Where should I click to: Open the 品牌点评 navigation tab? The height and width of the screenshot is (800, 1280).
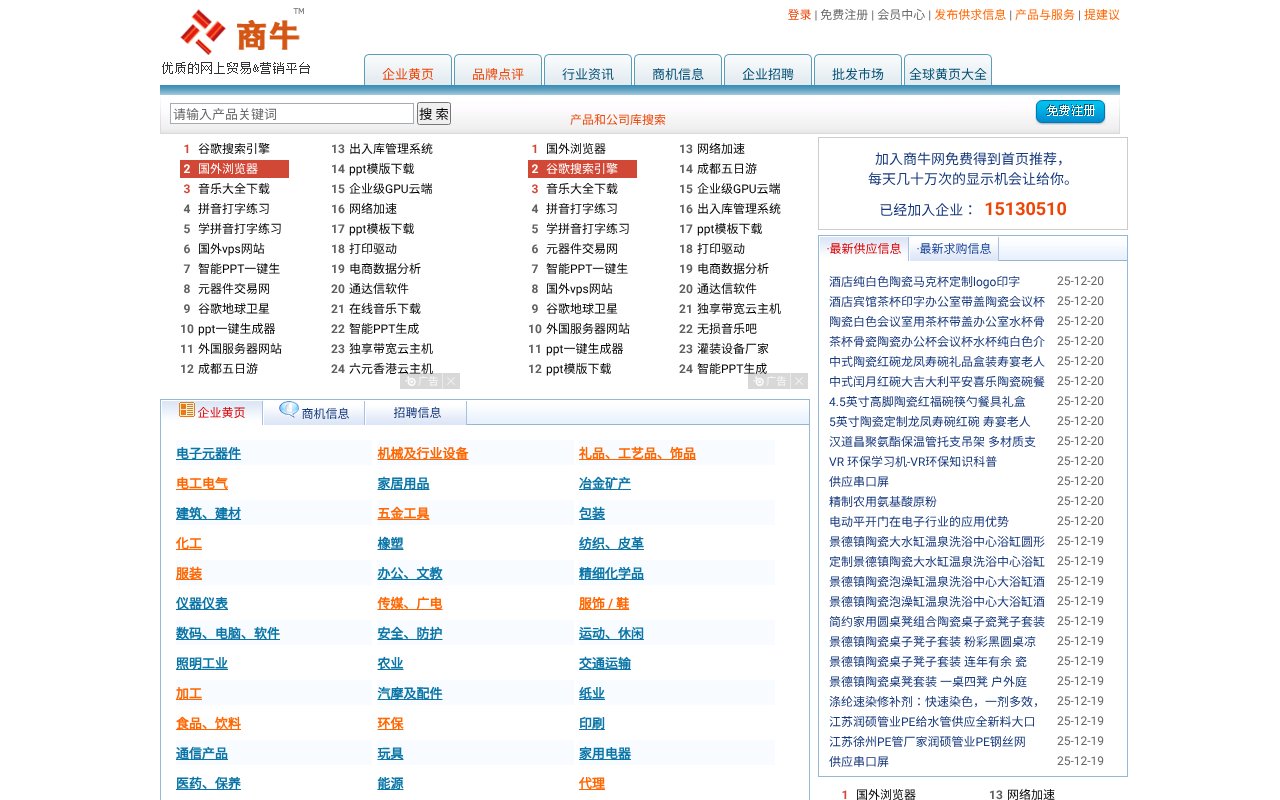pyautogui.click(x=498, y=72)
